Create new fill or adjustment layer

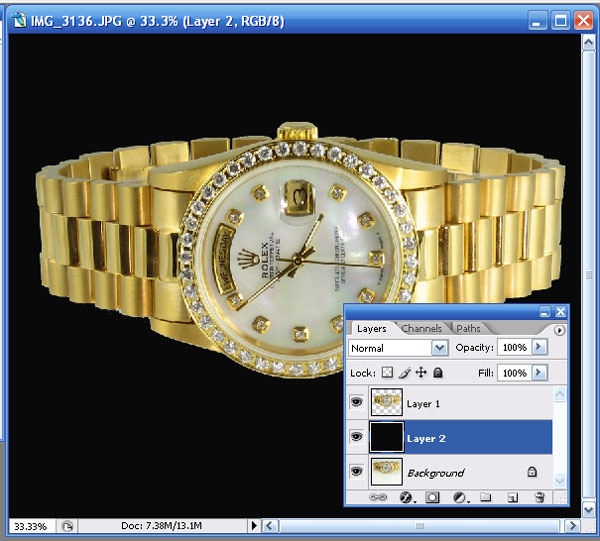pyautogui.click(x=459, y=497)
